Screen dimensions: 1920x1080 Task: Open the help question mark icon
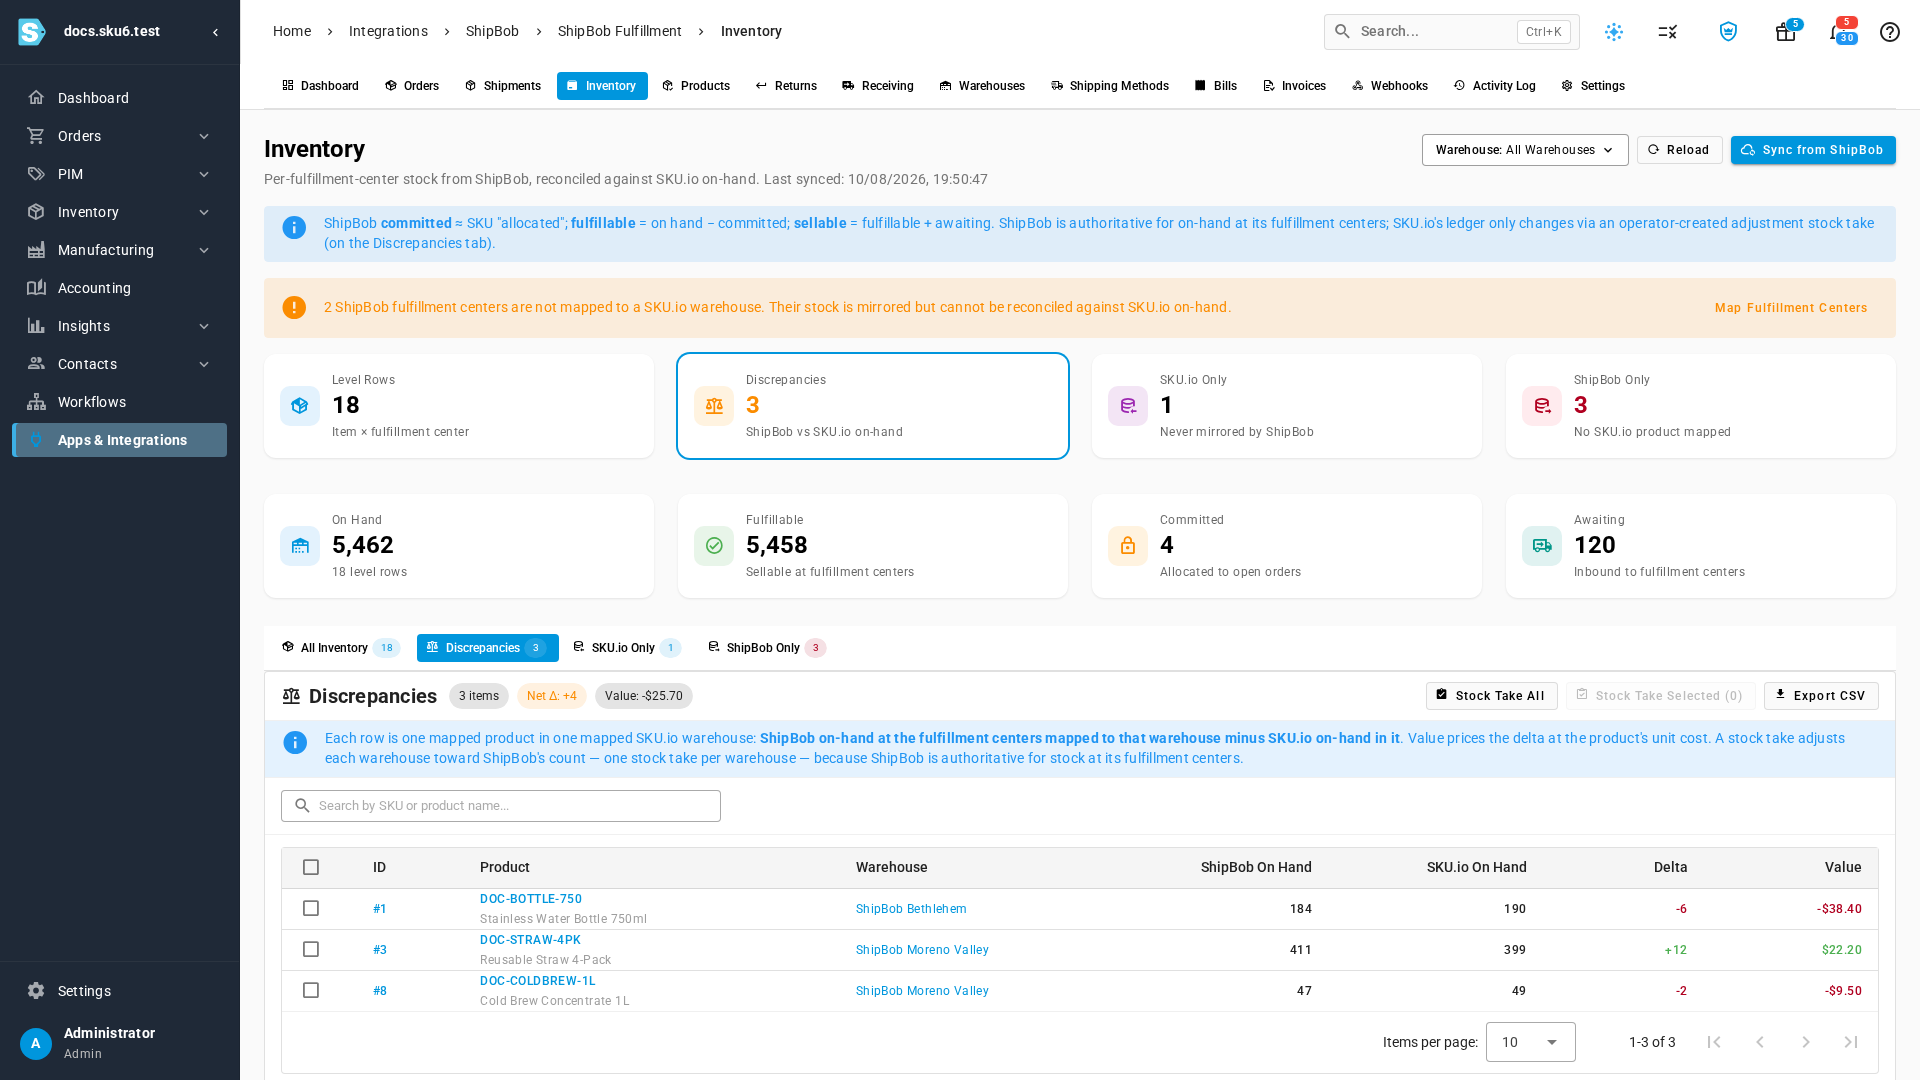(1889, 32)
